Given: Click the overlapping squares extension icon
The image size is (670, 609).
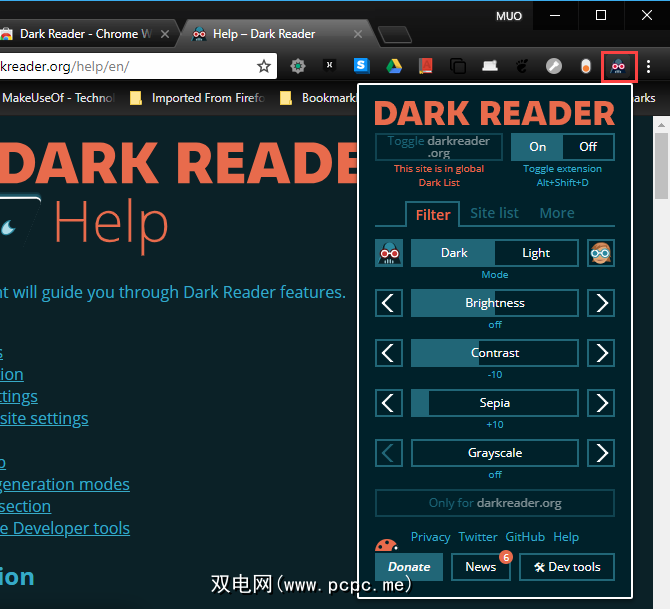Looking at the screenshot, I should click(x=458, y=66).
